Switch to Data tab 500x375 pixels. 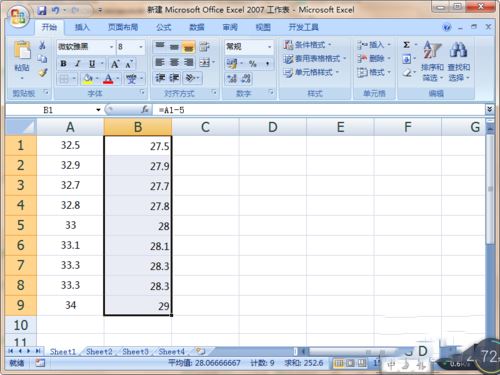(x=197, y=27)
